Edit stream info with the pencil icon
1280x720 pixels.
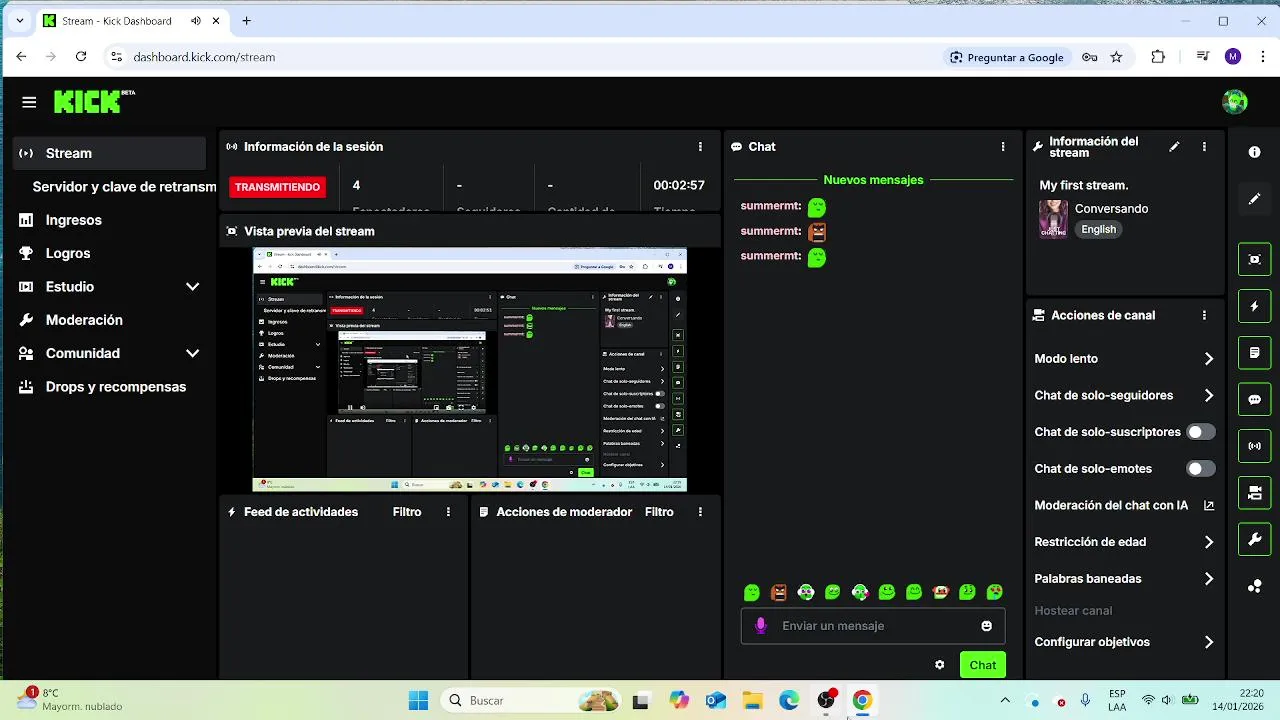pos(1174,147)
